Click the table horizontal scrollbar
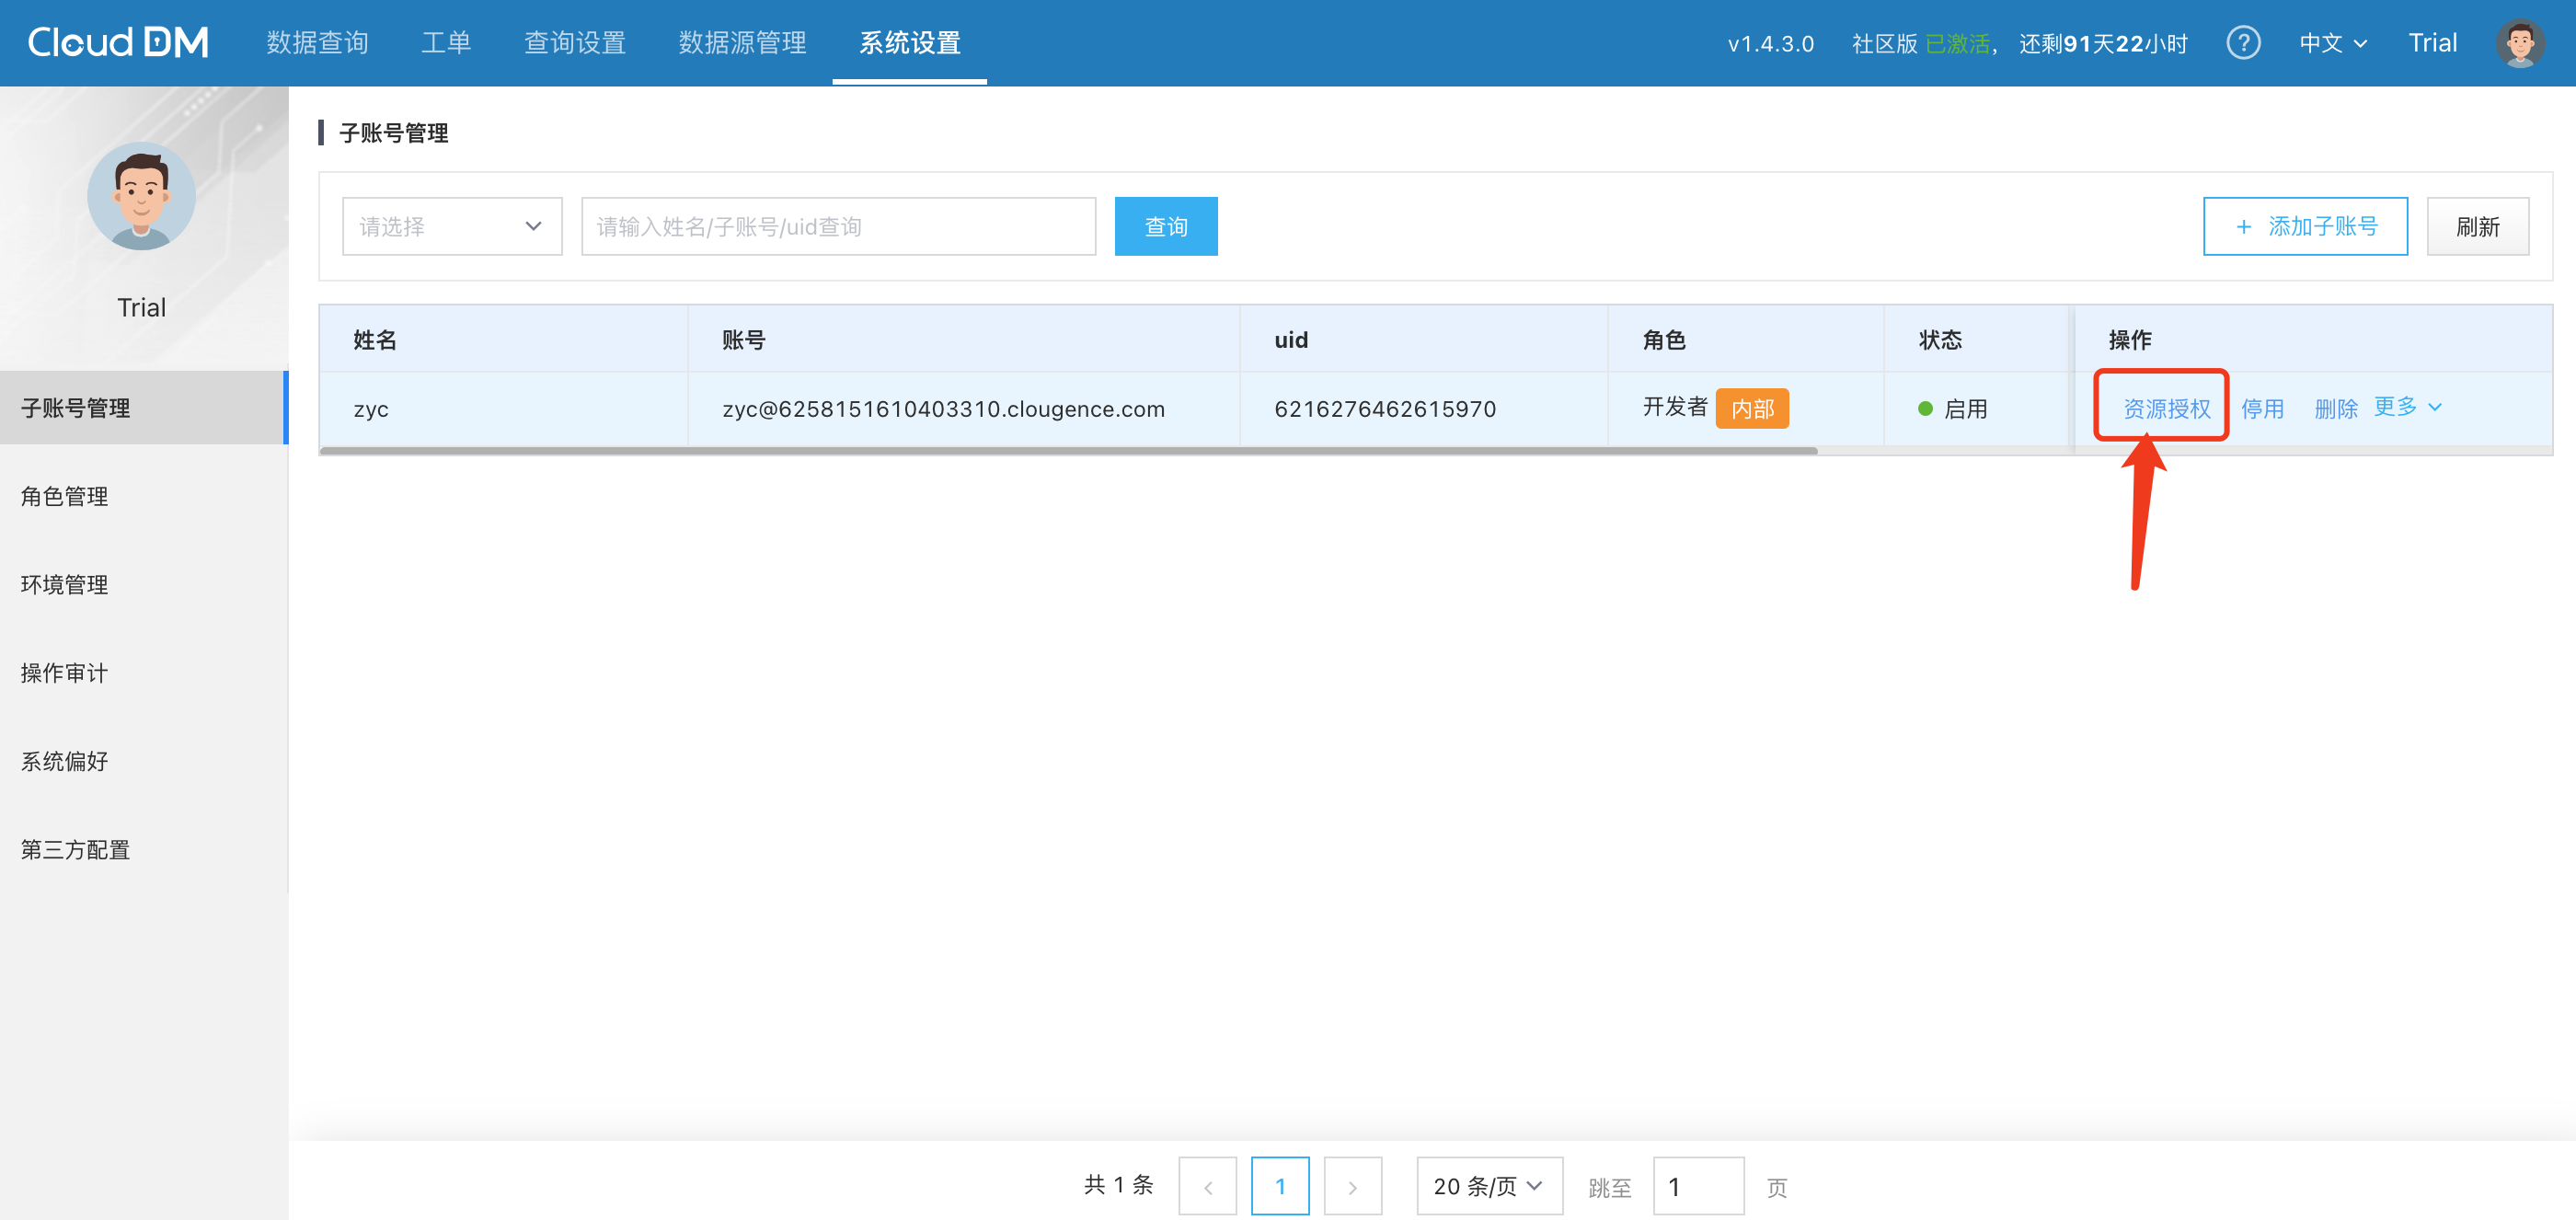 pyautogui.click(x=1067, y=451)
